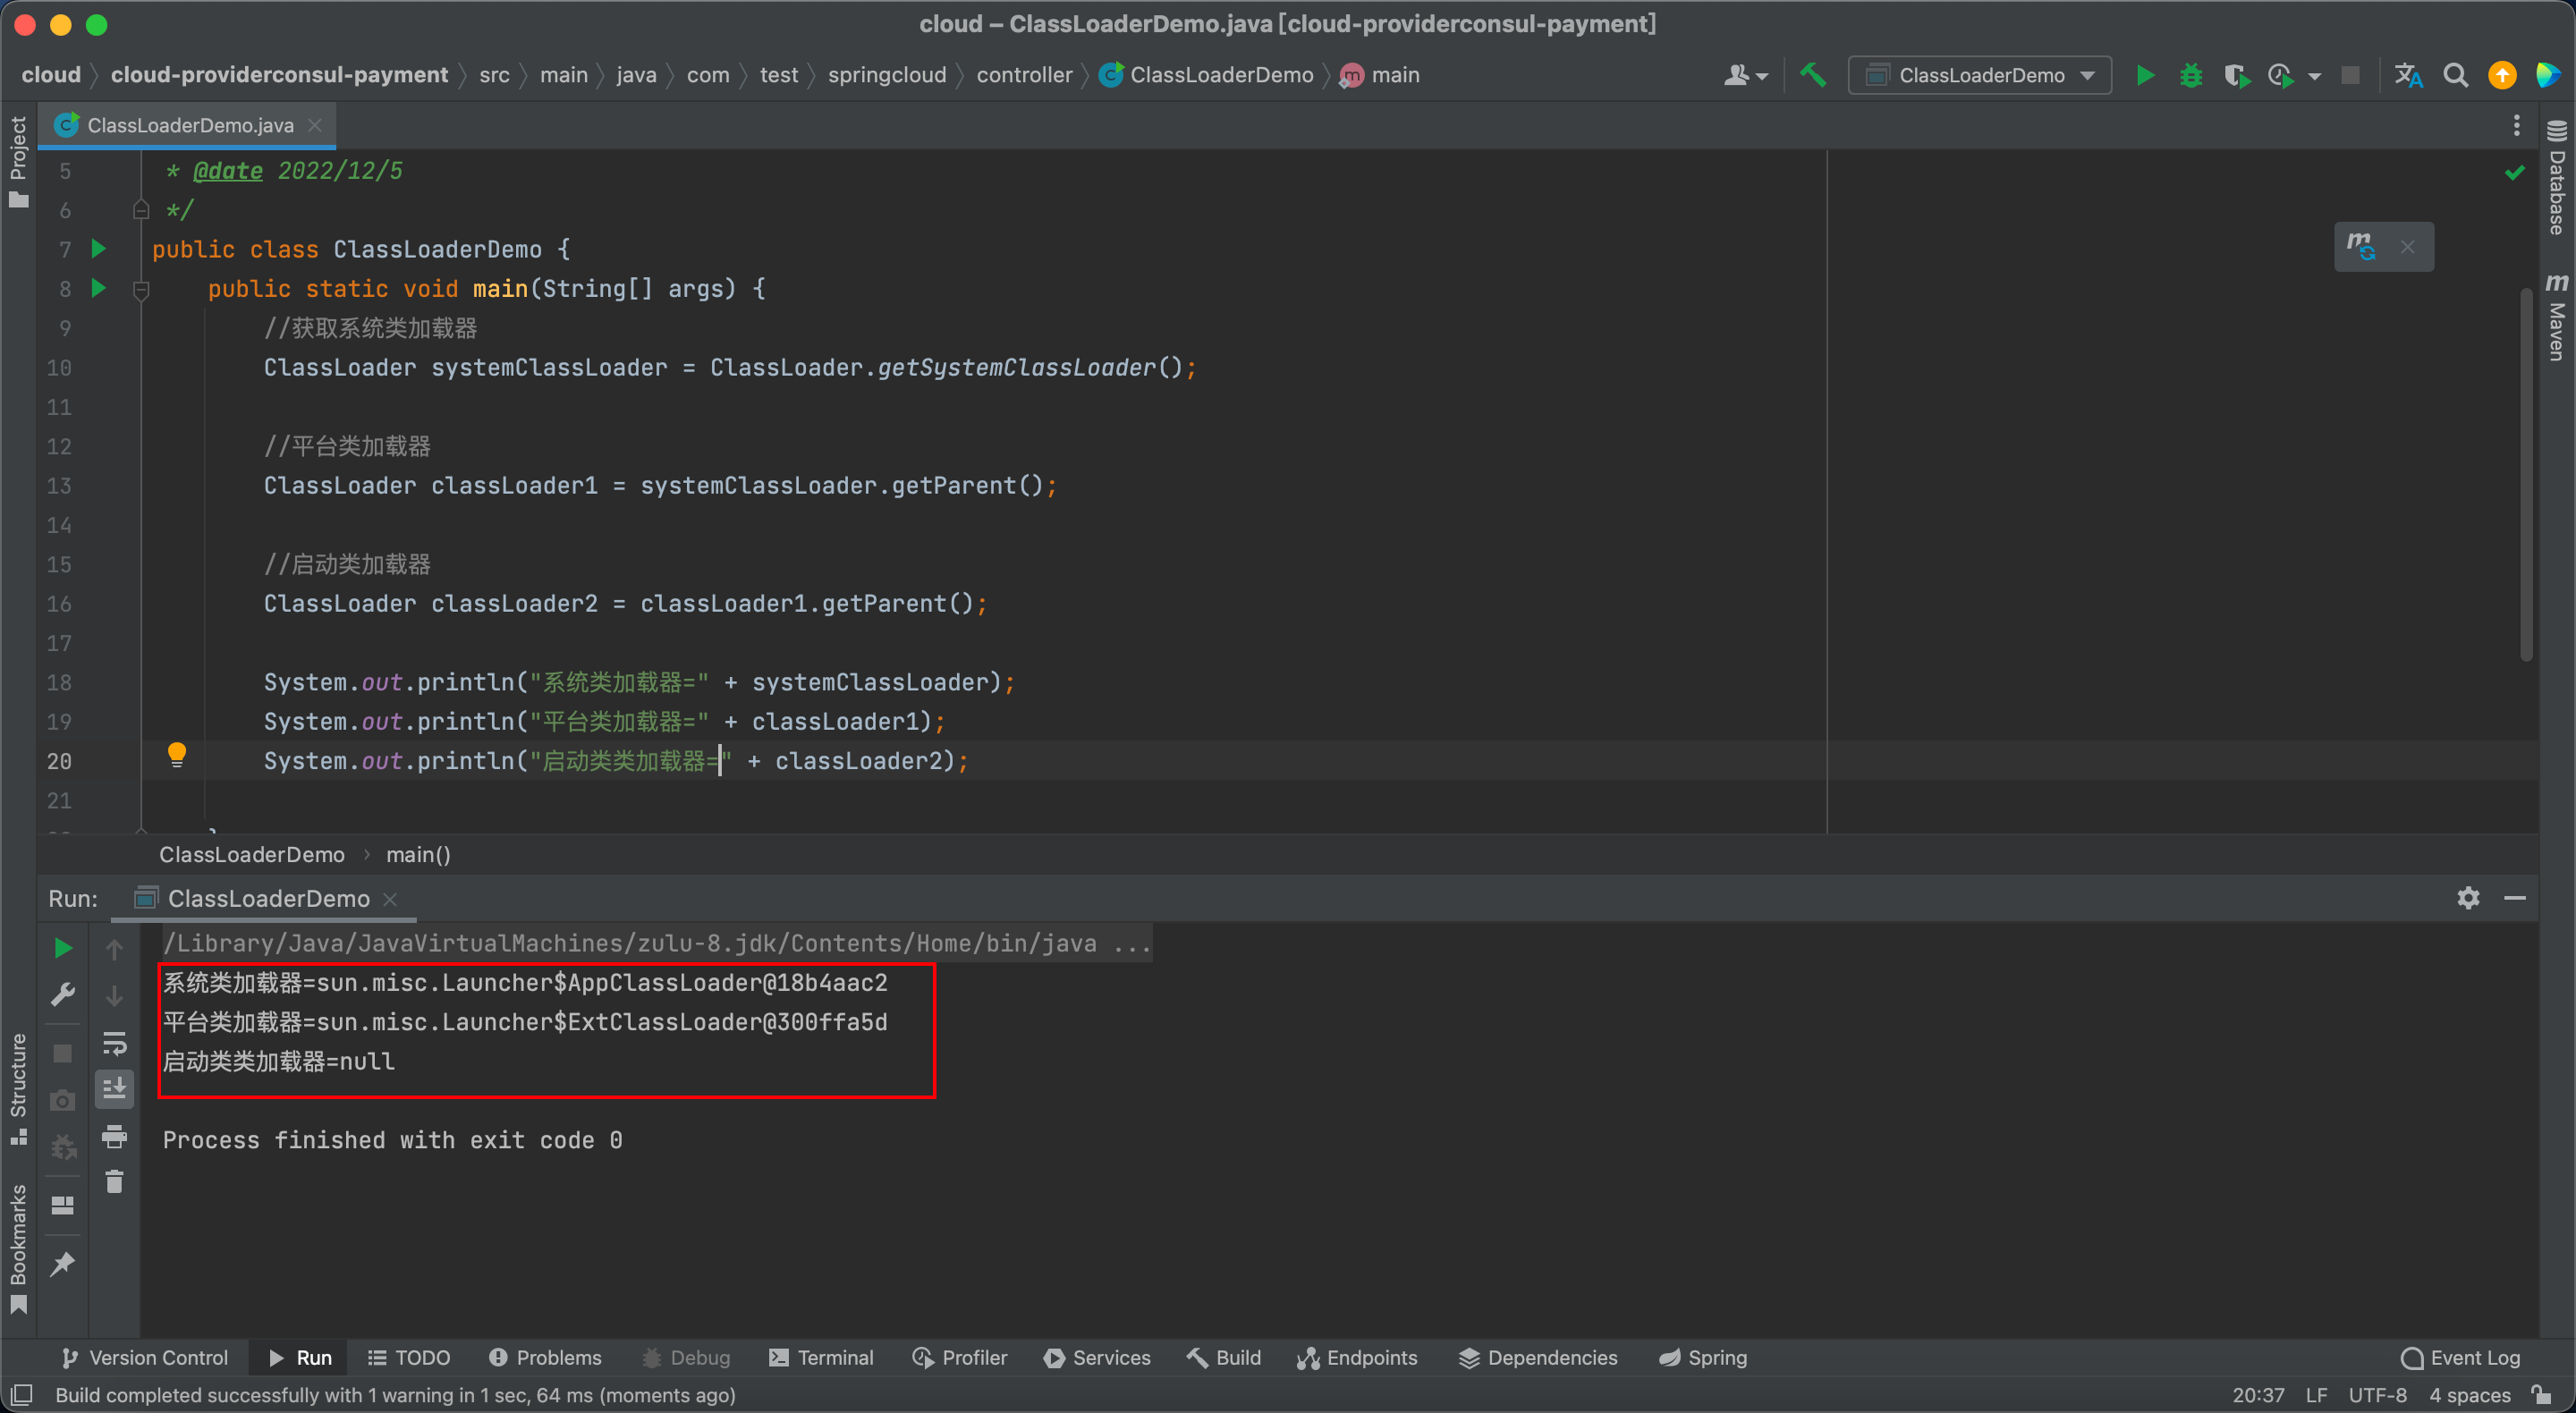Hide the Run tool window with minus icon
The height and width of the screenshot is (1413, 2576).
tap(2514, 898)
